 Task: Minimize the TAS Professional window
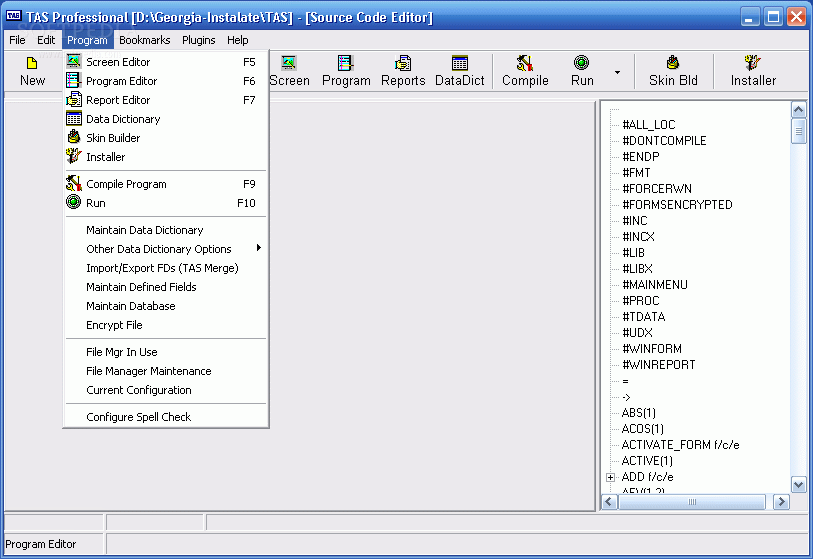(749, 17)
